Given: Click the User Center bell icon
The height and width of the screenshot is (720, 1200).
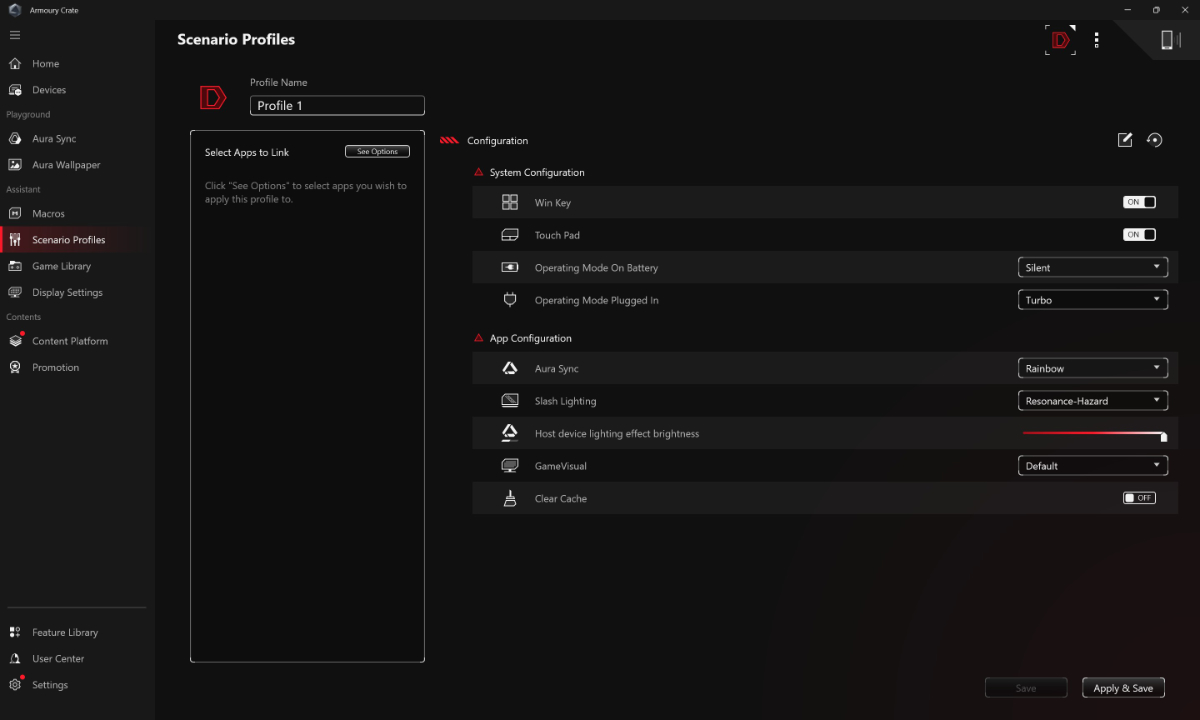Looking at the screenshot, I should [15, 659].
